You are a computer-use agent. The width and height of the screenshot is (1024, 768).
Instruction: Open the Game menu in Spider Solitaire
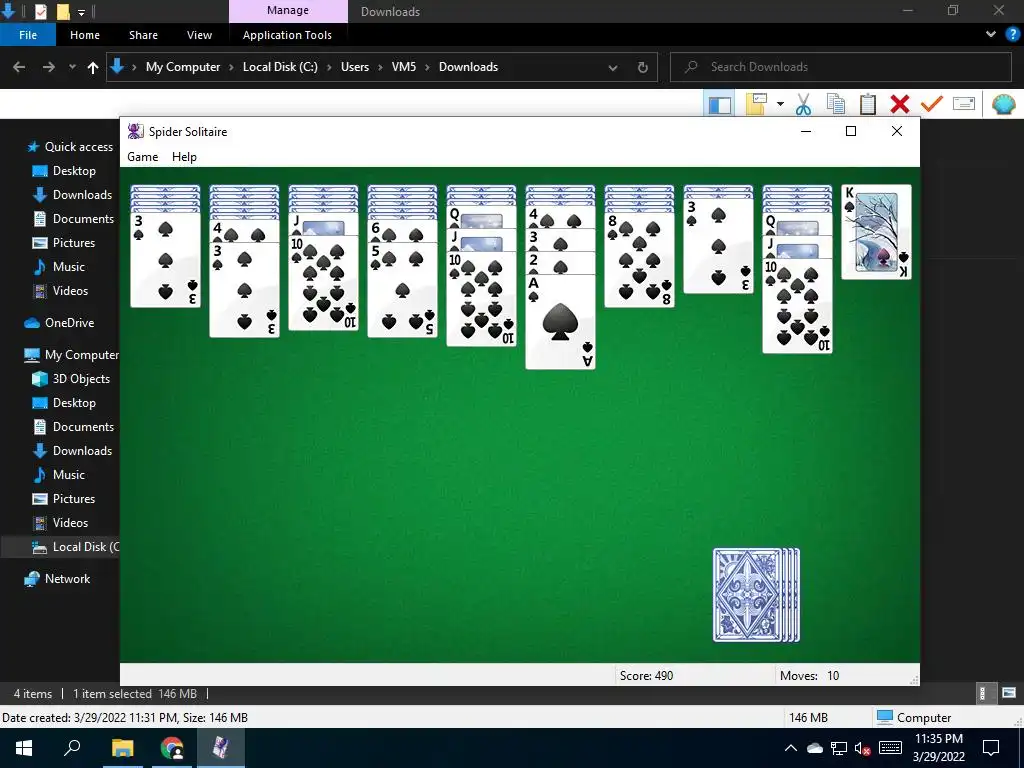point(142,157)
